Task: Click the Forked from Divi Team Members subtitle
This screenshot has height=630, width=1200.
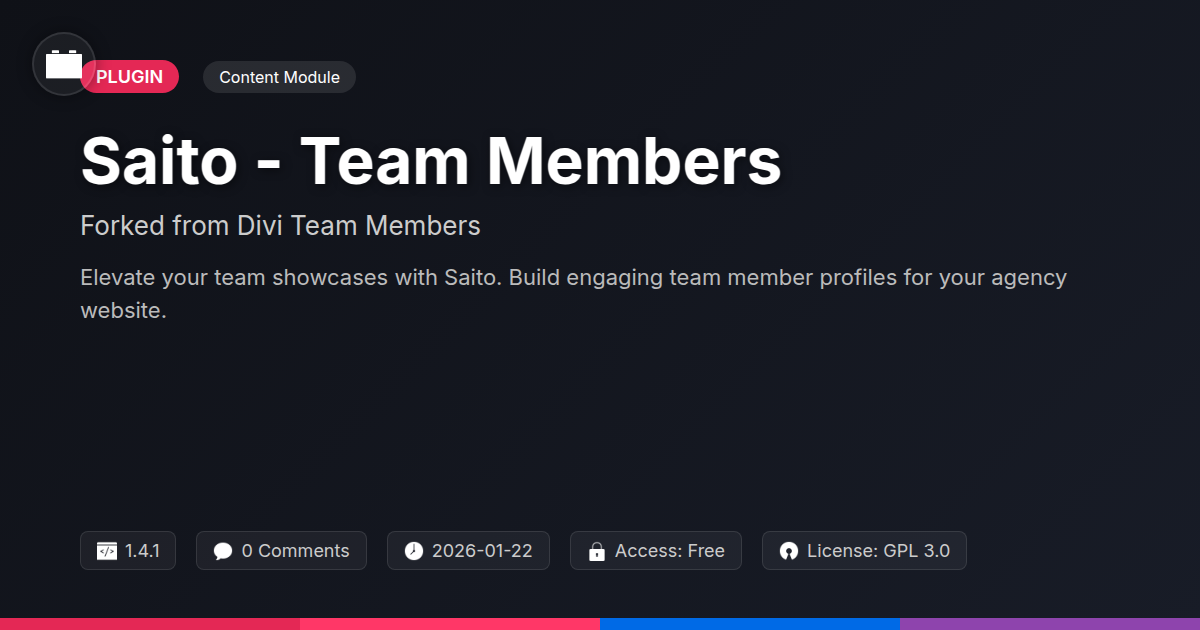Action: (x=280, y=226)
